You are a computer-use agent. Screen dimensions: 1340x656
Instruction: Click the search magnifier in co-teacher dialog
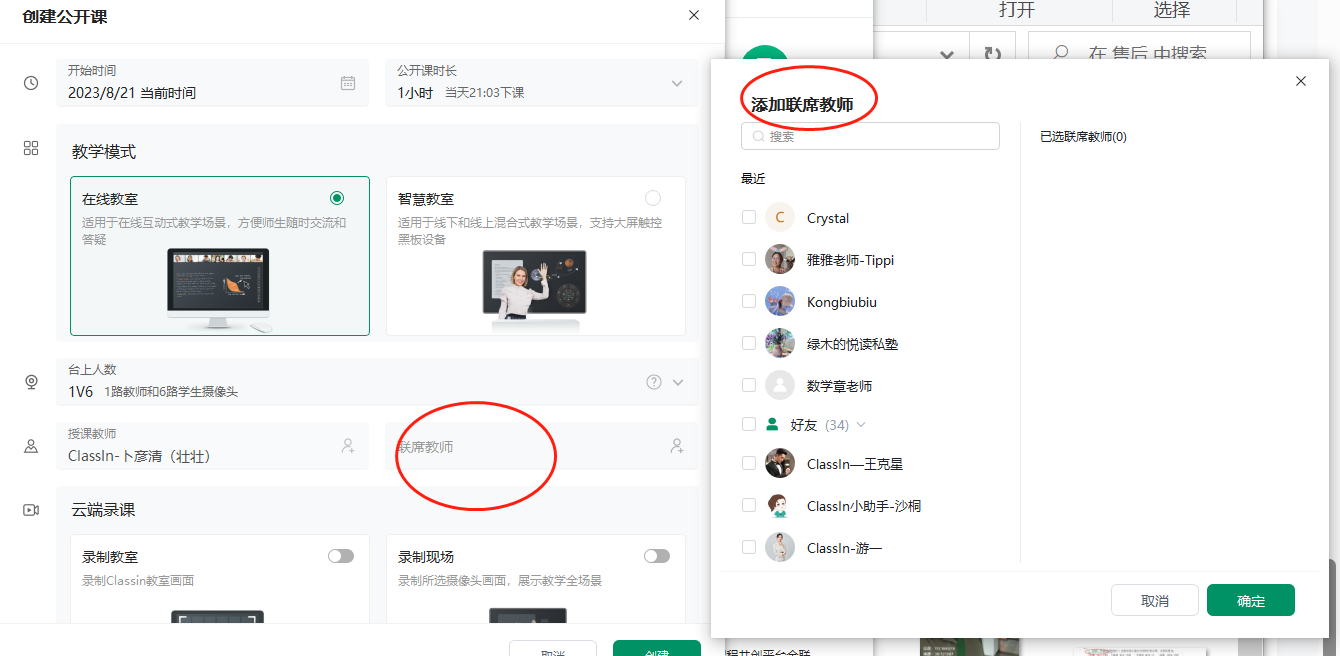point(759,136)
